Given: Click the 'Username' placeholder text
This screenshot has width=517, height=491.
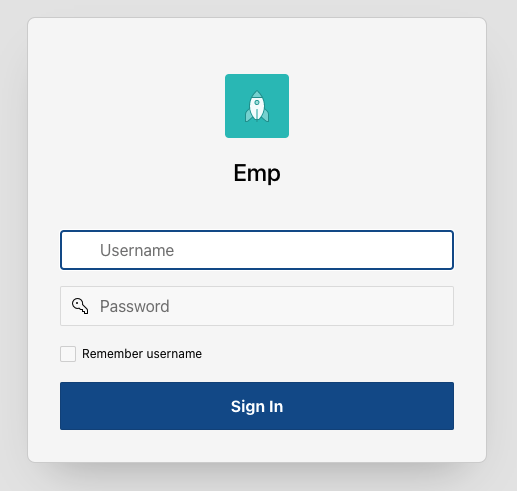Looking at the screenshot, I should point(137,250).
